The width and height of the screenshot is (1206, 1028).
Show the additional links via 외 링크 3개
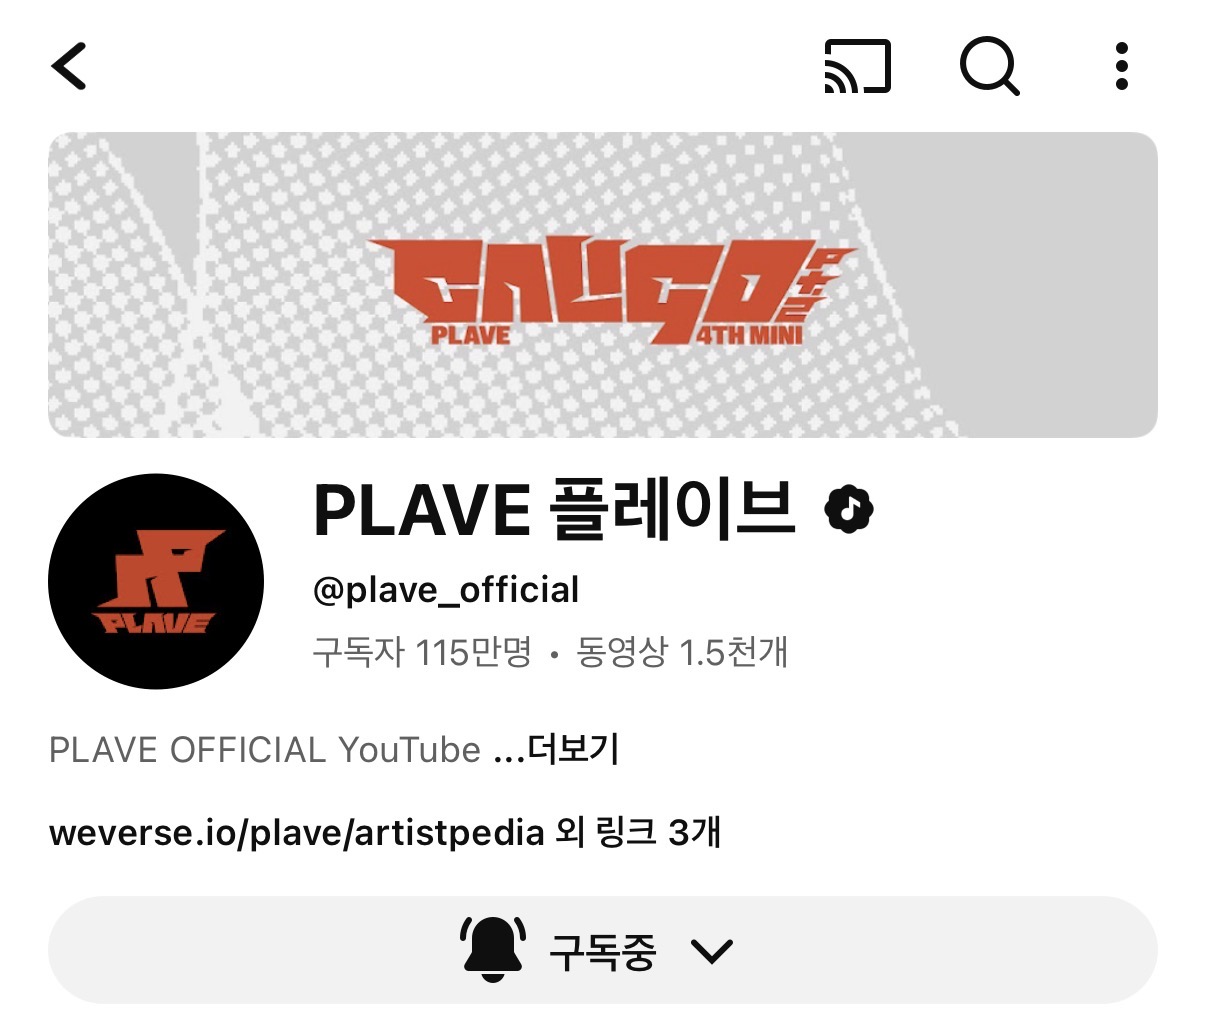click(x=638, y=832)
